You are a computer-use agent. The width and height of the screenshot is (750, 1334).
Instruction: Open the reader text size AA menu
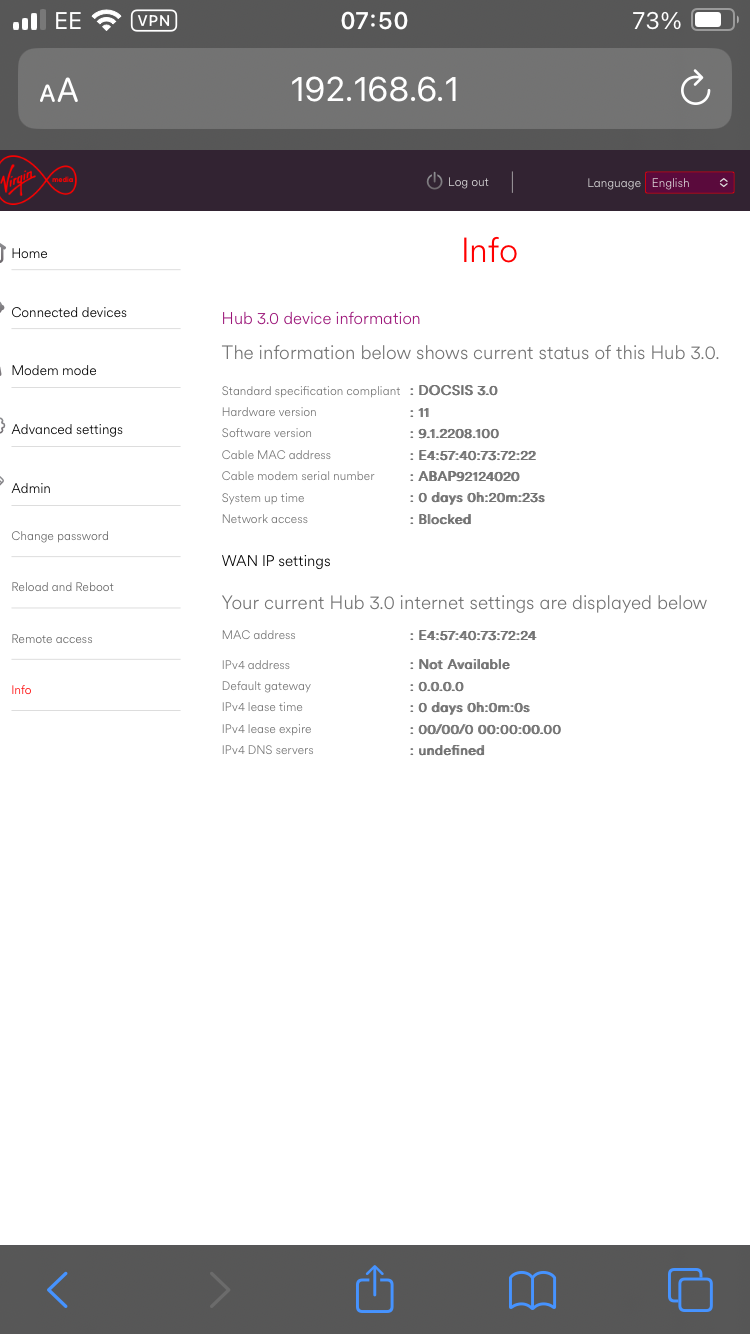(x=58, y=92)
